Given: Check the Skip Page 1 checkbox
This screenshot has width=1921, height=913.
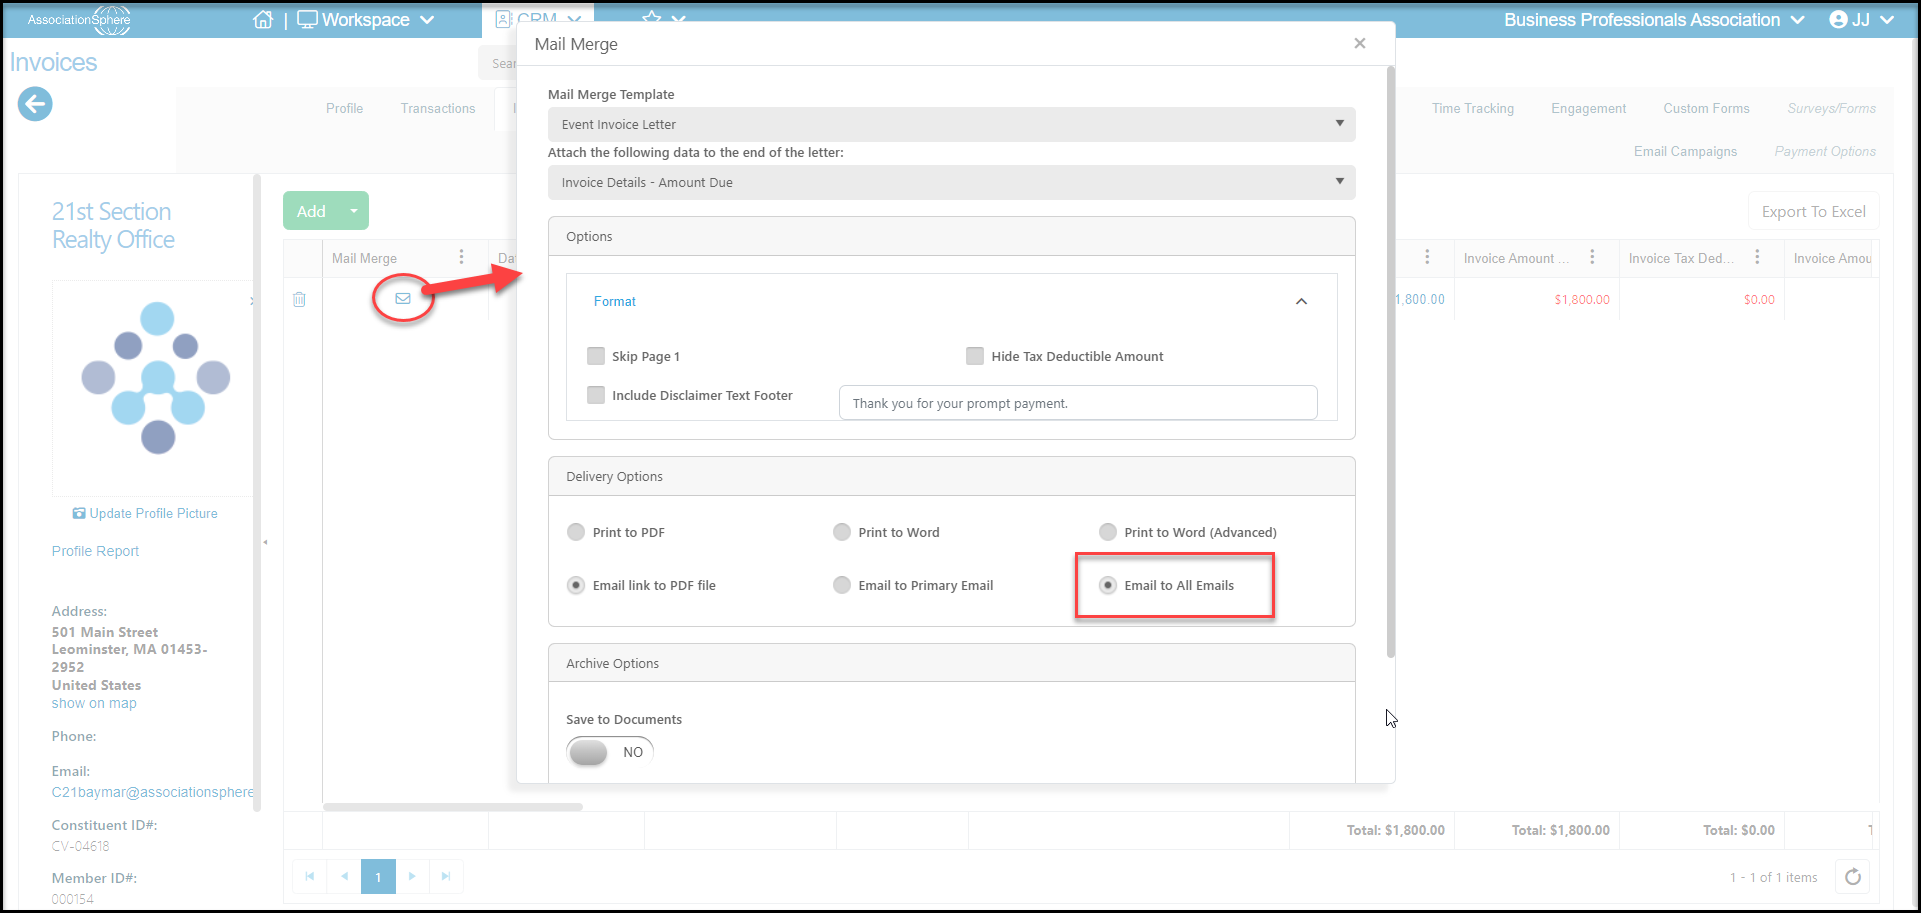Looking at the screenshot, I should [x=596, y=356].
